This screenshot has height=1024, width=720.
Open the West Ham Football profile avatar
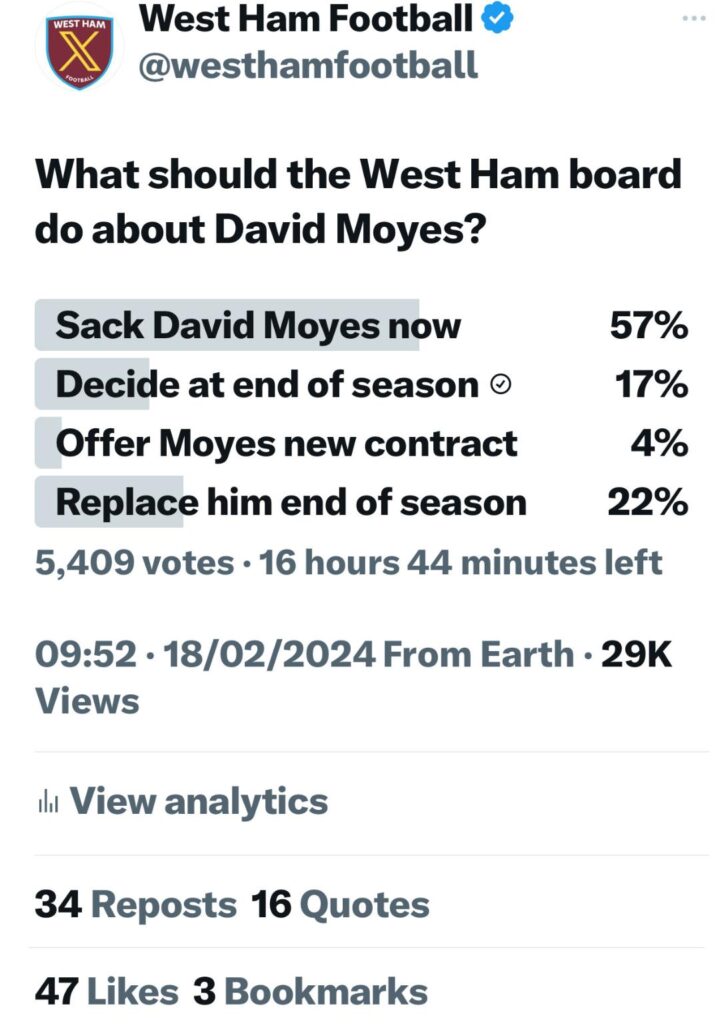pos(80,52)
